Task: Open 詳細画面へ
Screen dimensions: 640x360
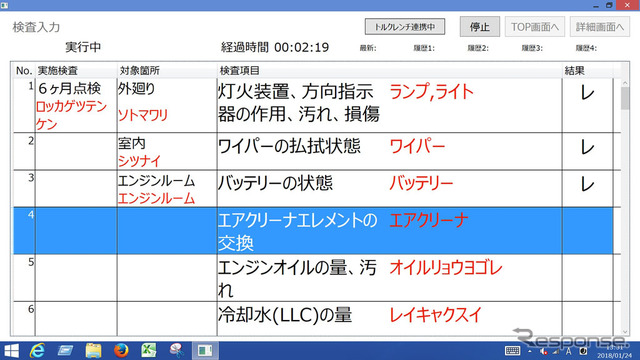Action: [x=600, y=27]
